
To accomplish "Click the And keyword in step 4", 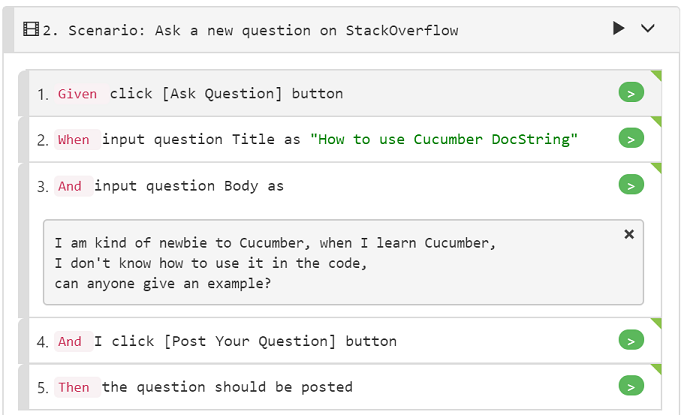I will pos(70,341).
